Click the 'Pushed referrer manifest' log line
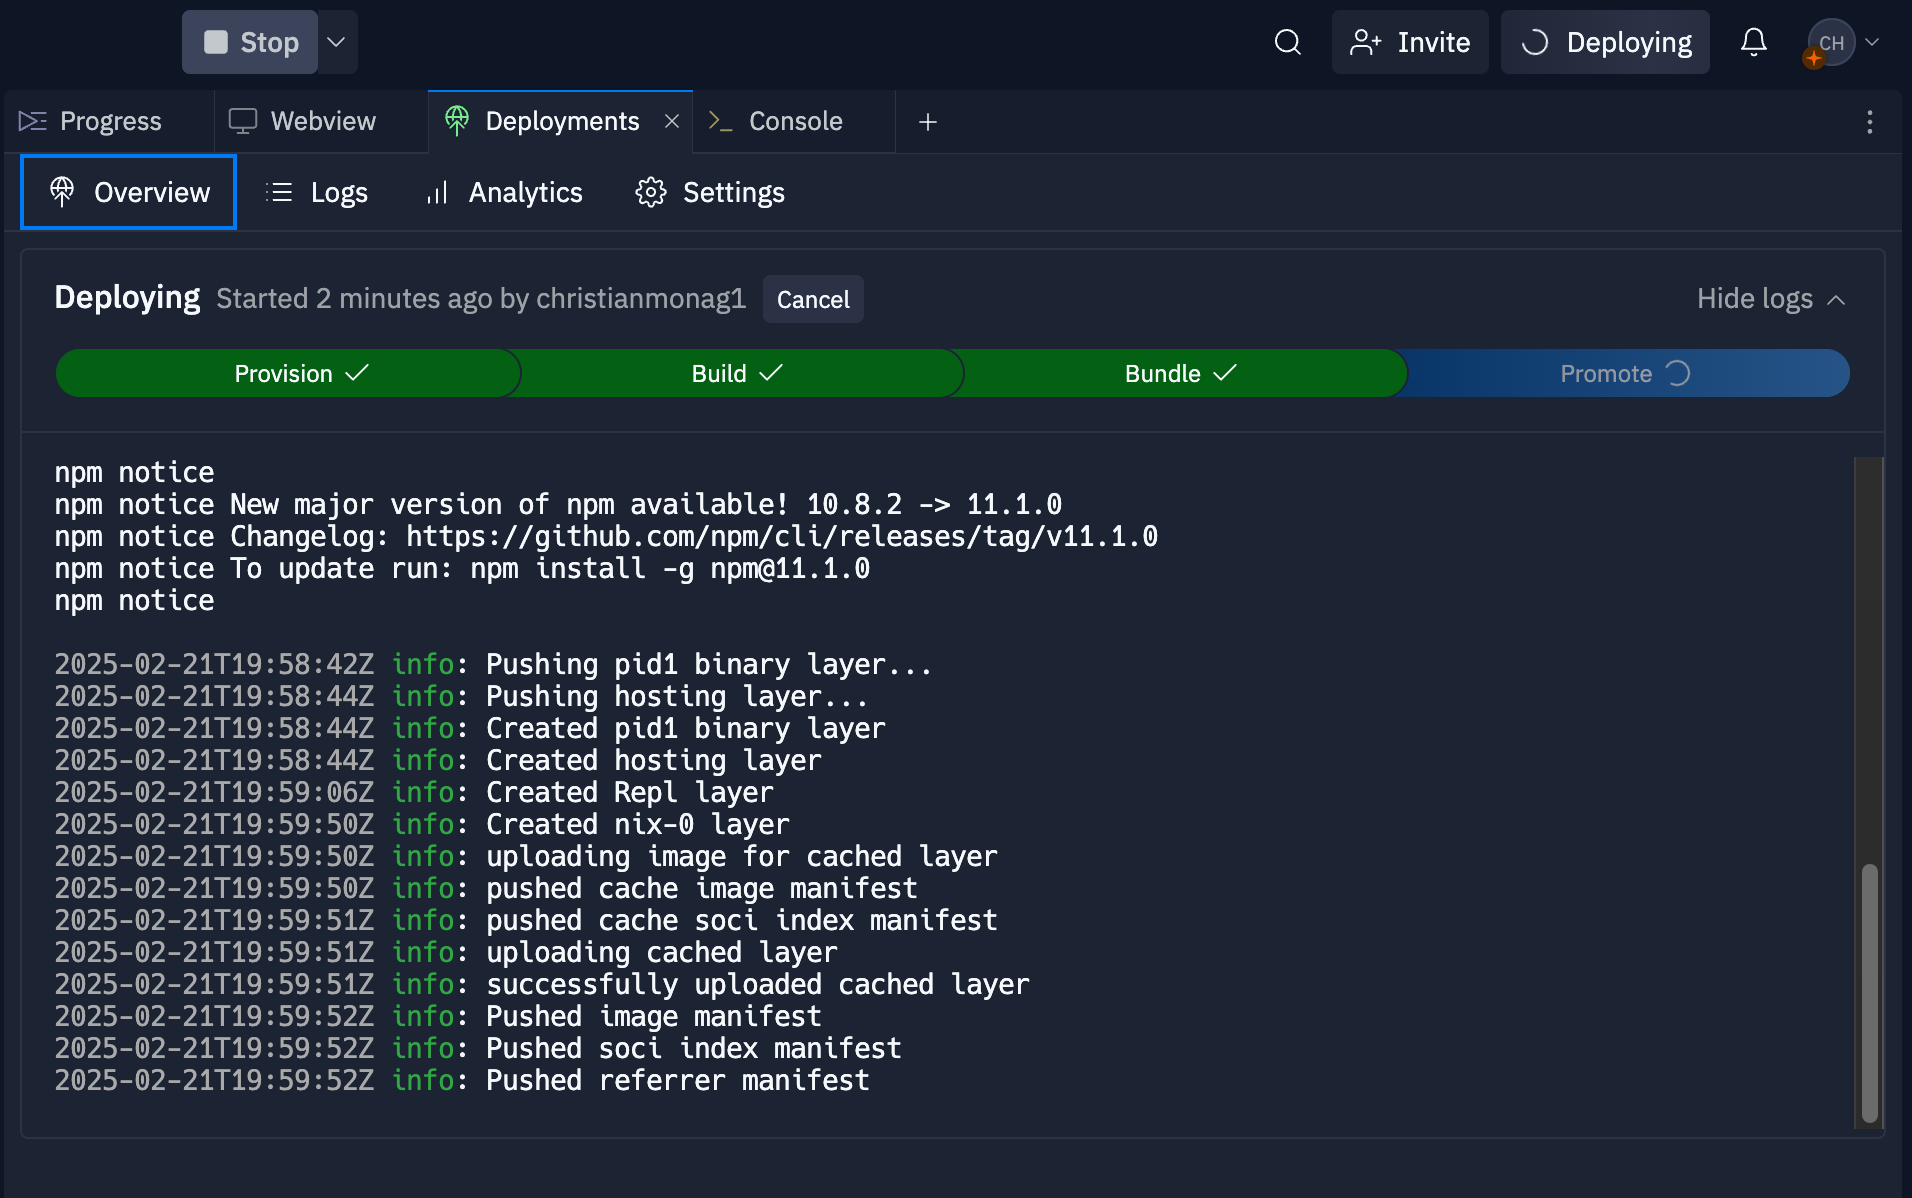This screenshot has width=1912, height=1198. (x=462, y=1080)
